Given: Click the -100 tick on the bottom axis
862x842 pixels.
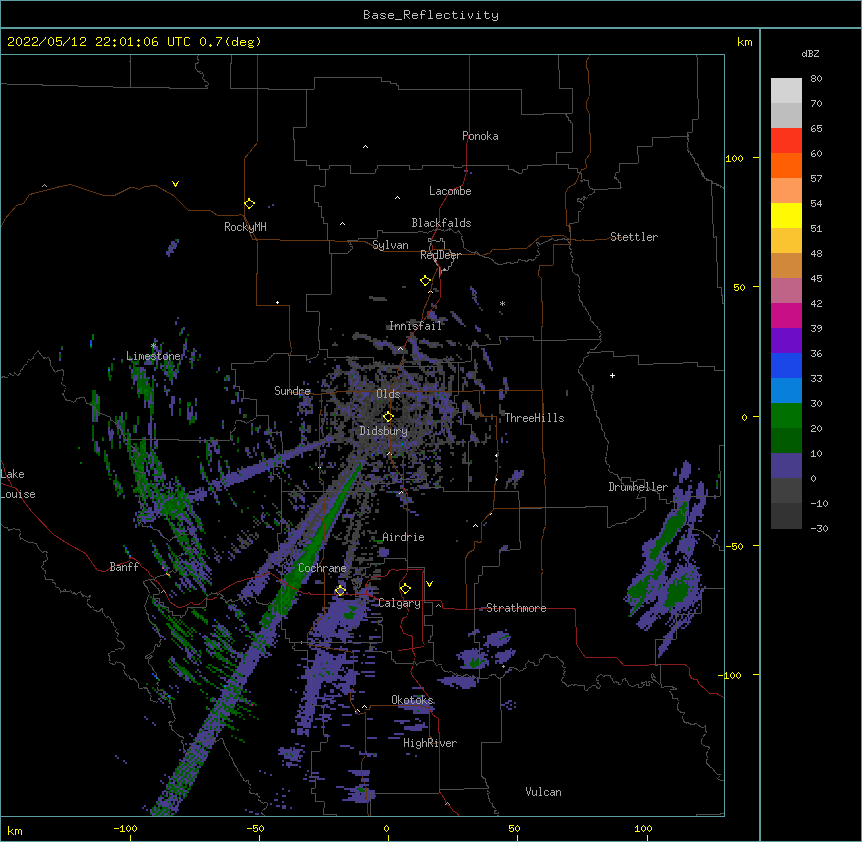Looking at the screenshot, I should tap(125, 828).
